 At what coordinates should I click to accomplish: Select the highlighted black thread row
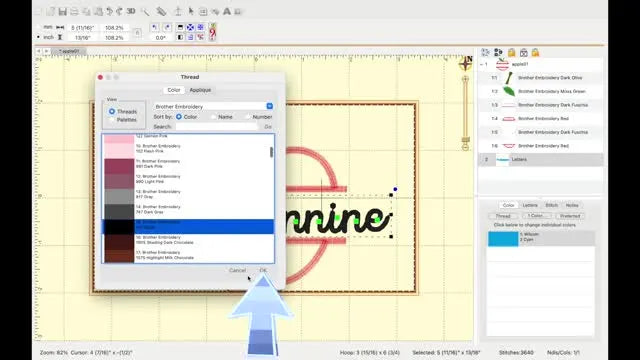188,227
